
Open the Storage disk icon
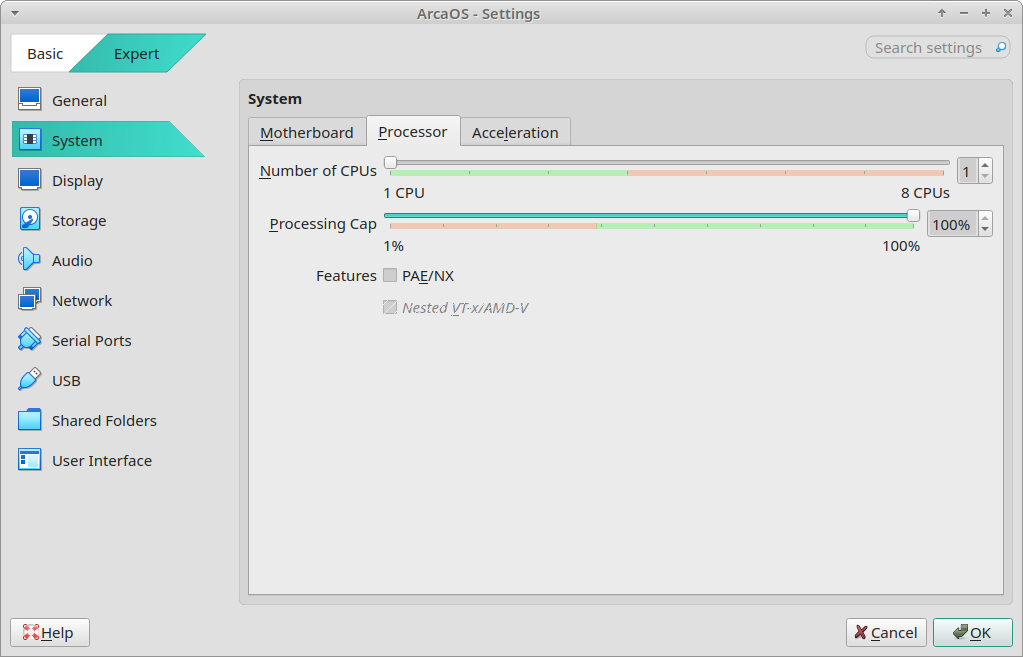(x=29, y=220)
